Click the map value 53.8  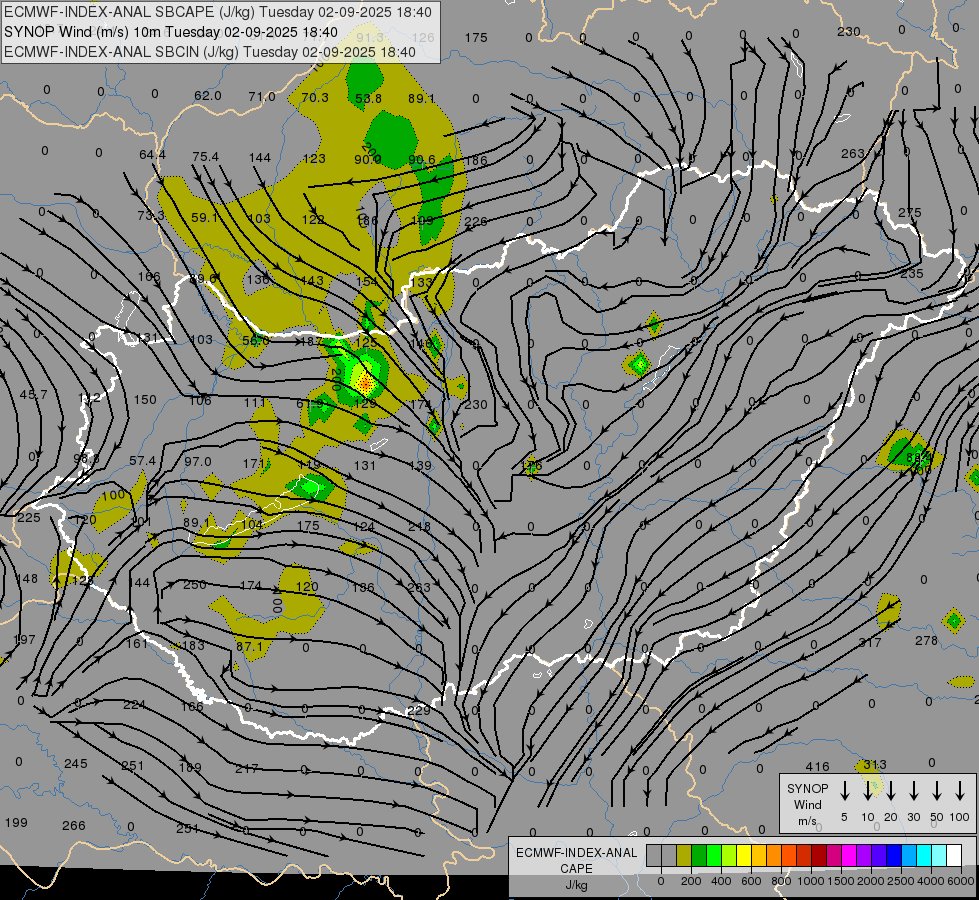coord(368,98)
